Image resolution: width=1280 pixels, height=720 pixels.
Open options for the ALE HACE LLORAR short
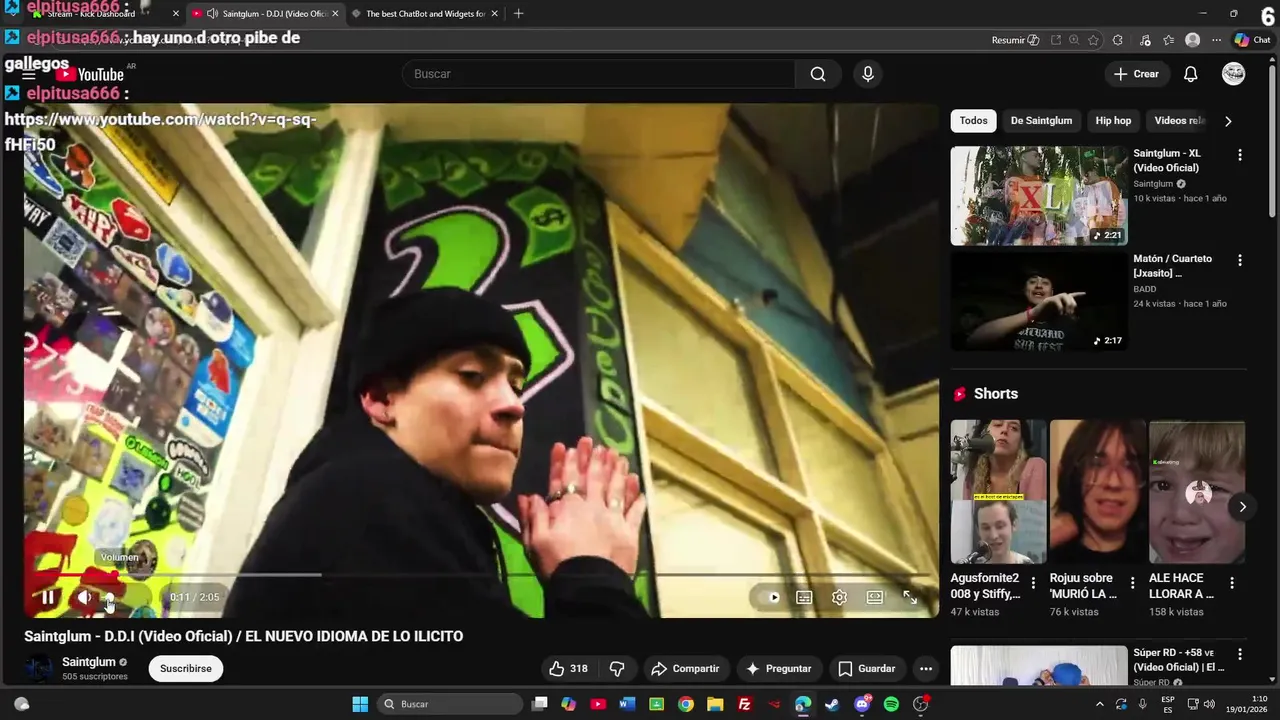point(1231,583)
